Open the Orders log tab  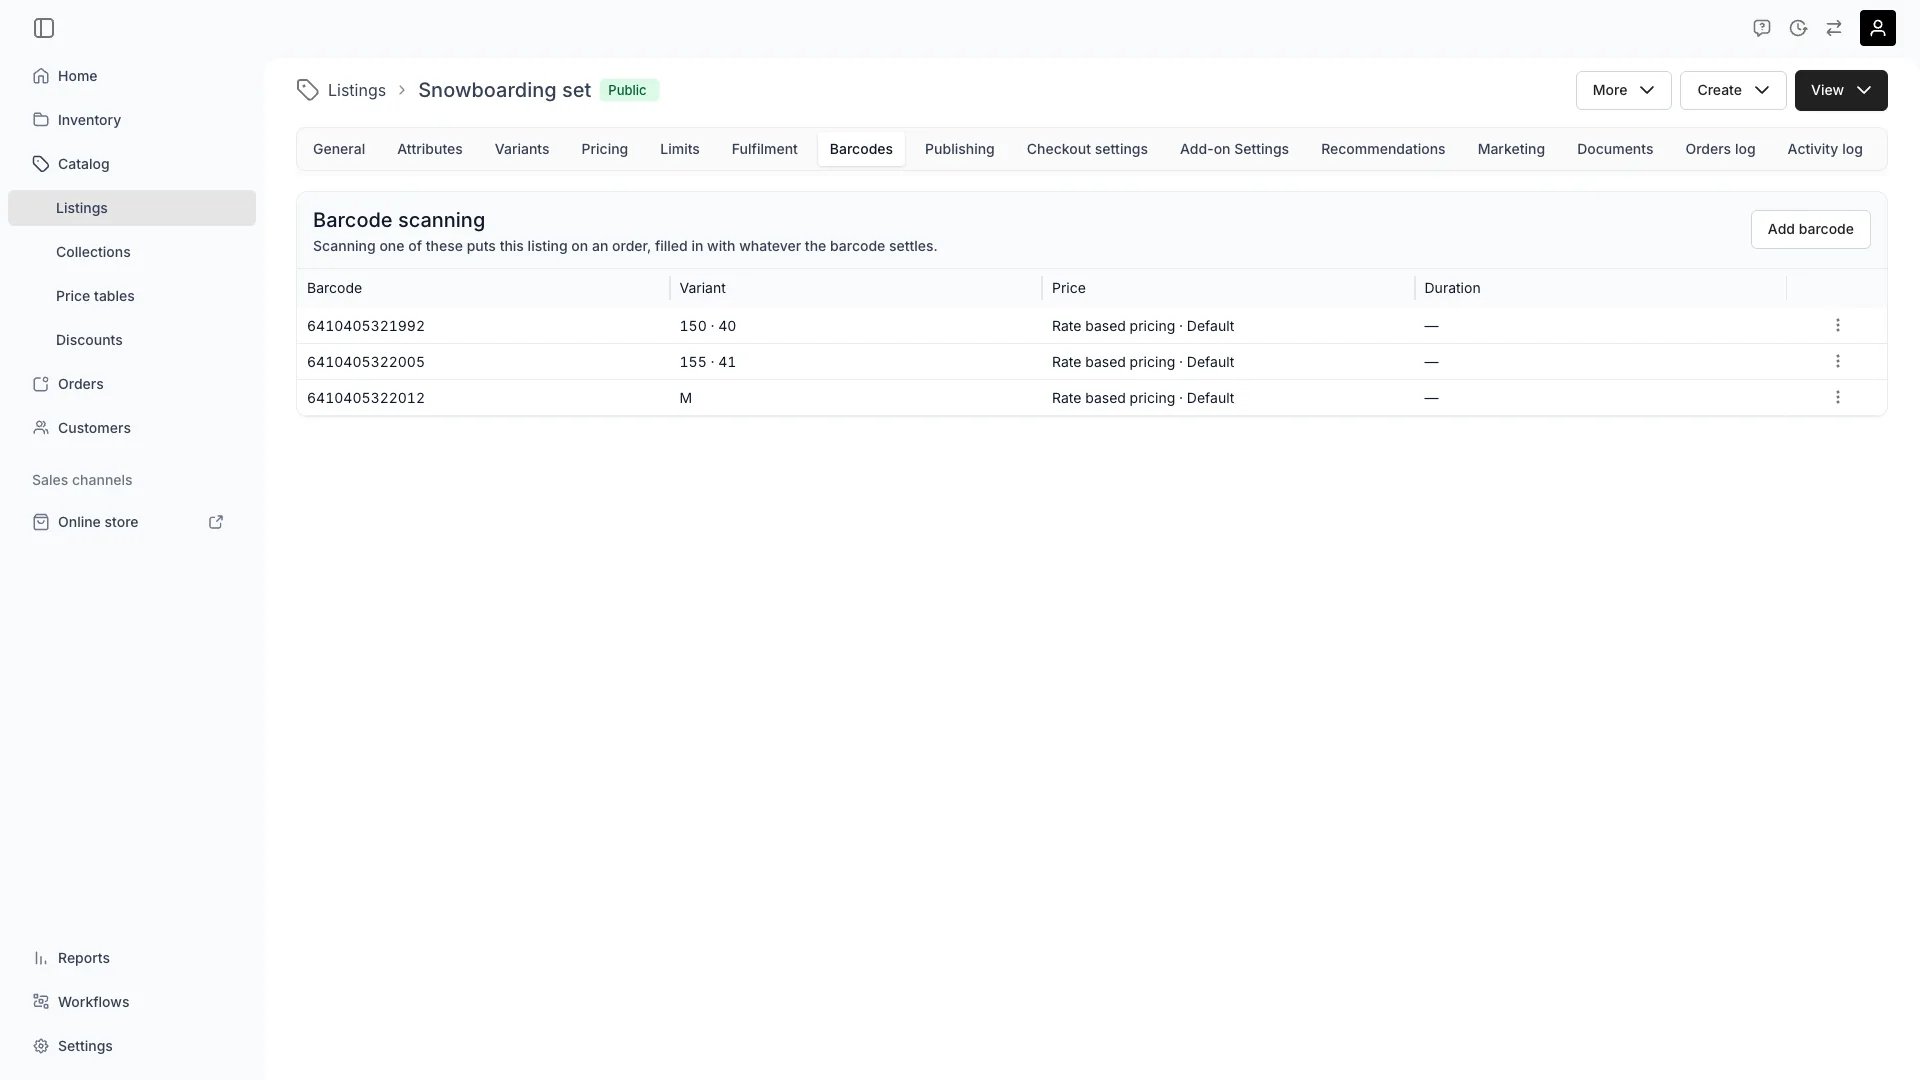coord(1720,149)
